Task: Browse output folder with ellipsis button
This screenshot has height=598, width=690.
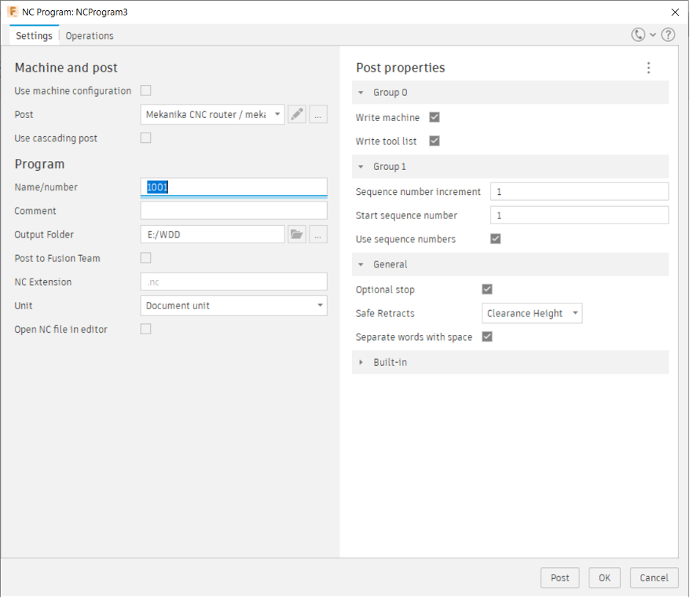Action: [318, 234]
